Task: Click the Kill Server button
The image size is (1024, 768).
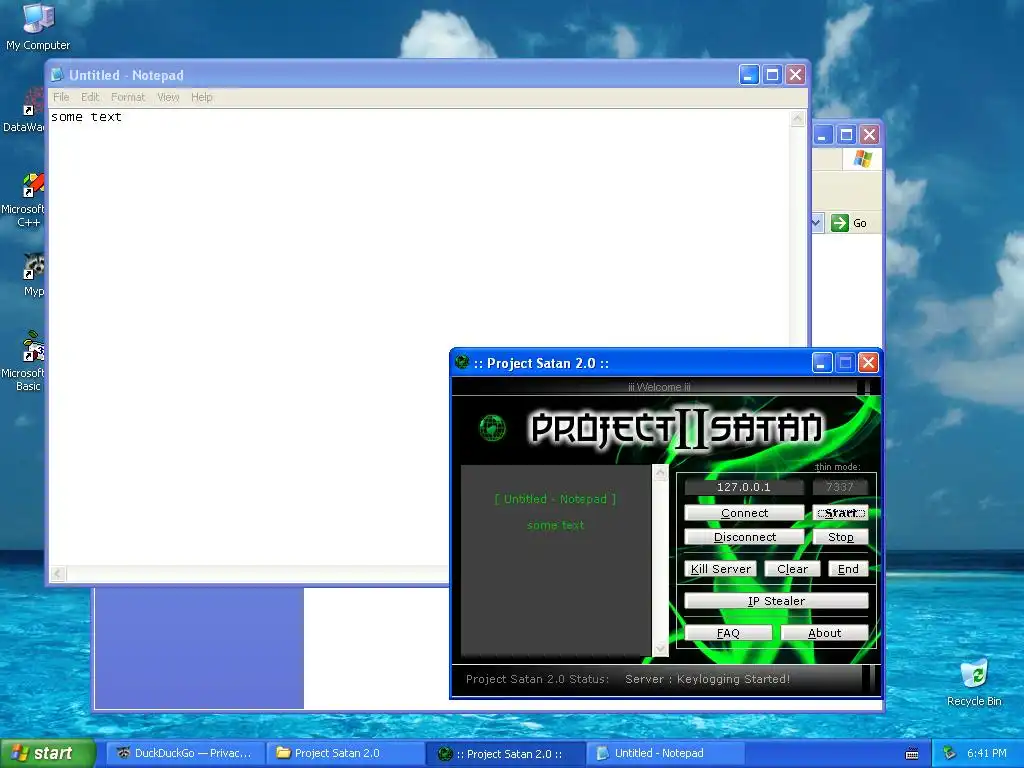Action: click(x=720, y=569)
